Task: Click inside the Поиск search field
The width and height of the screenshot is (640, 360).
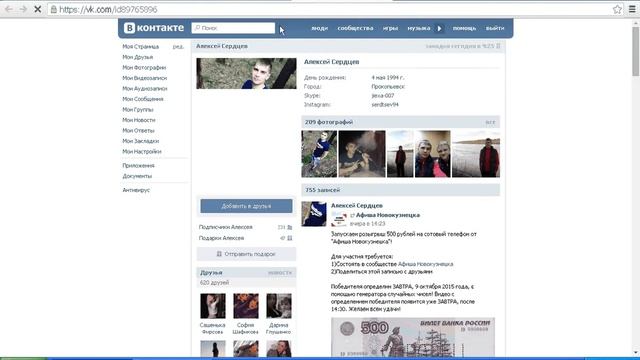Action: (233, 28)
